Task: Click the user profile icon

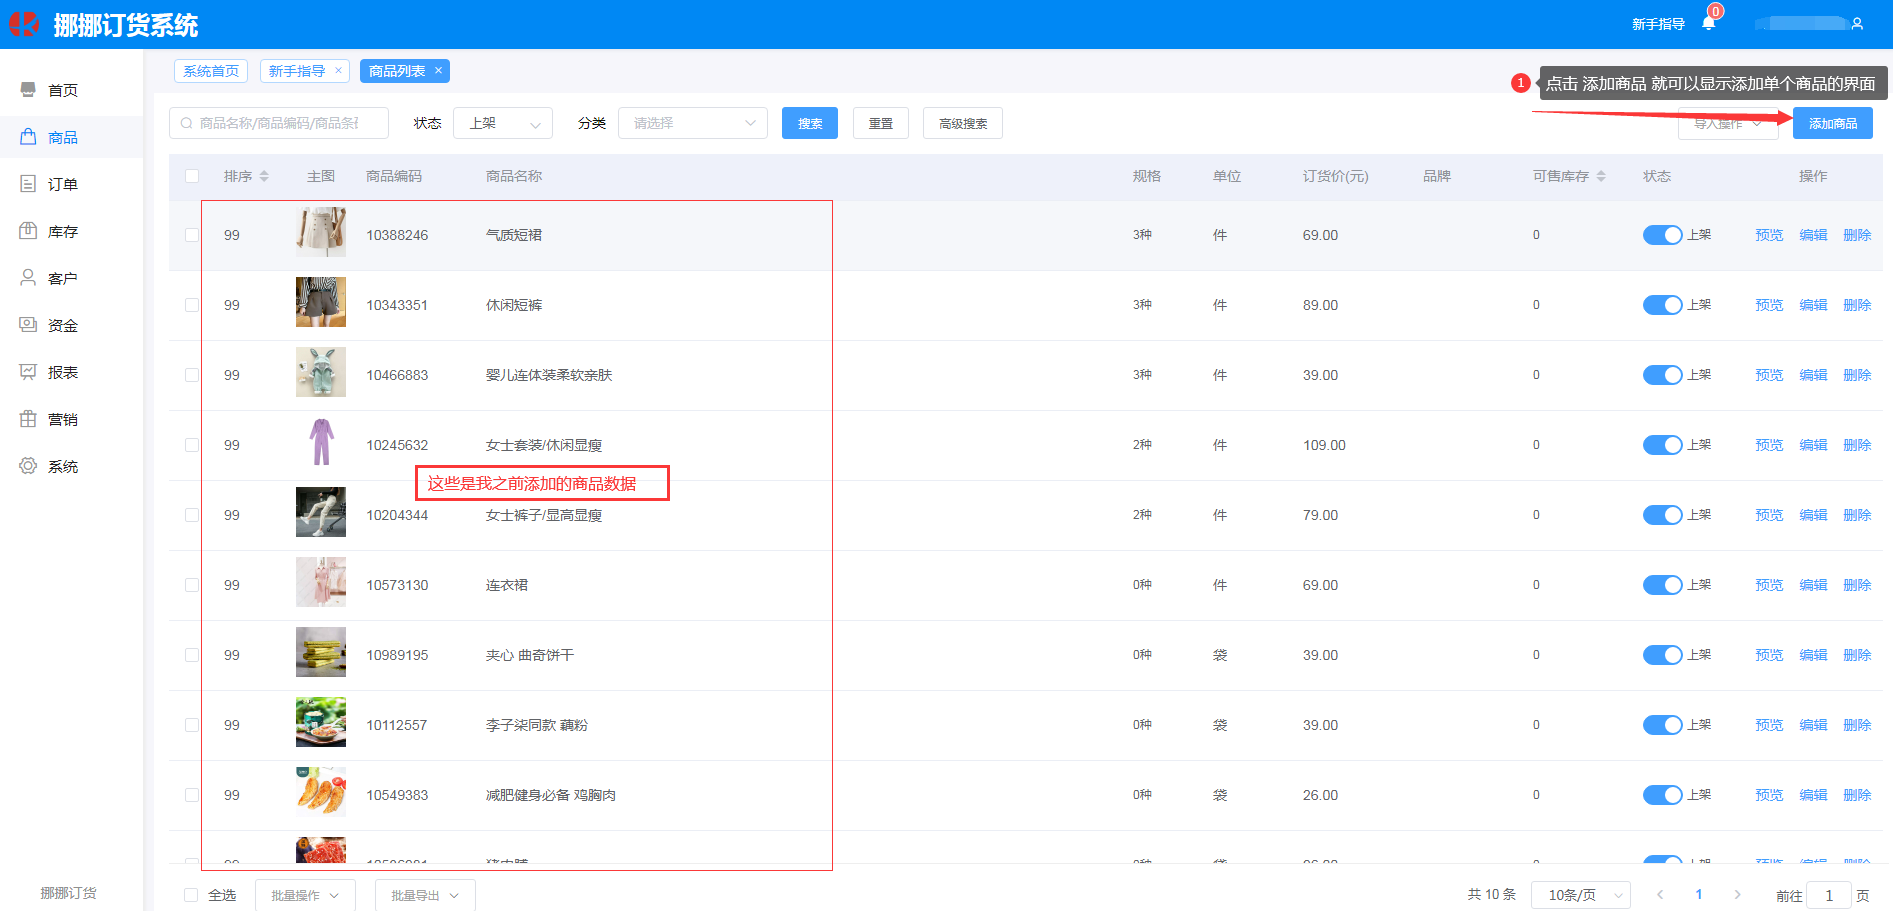Action: [x=1857, y=24]
